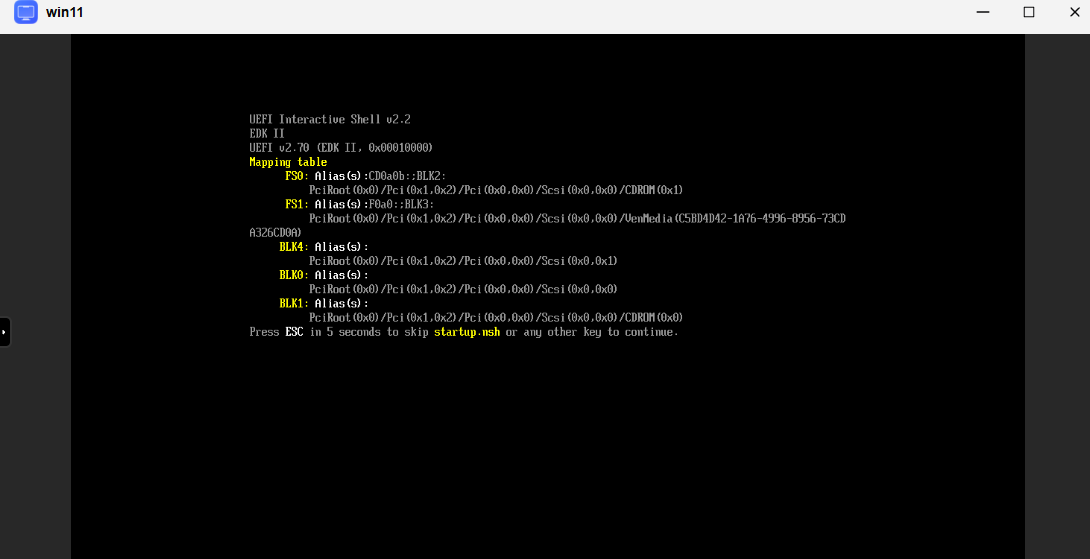This screenshot has width=1090, height=559.
Task: Click 'UEFI Interactive Shell v2.2' line
Action: [x=330, y=120]
